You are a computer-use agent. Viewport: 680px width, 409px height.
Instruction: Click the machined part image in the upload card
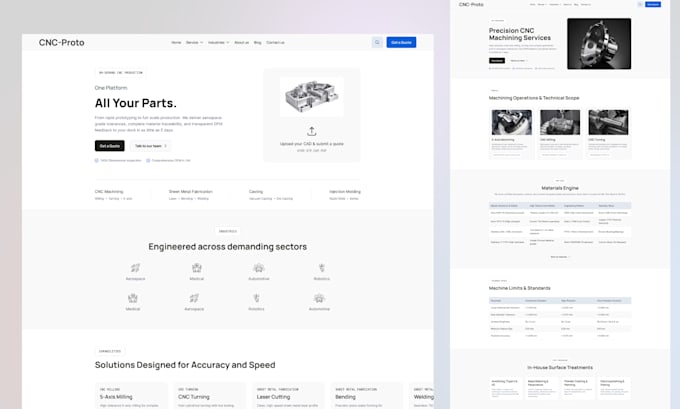coord(312,97)
